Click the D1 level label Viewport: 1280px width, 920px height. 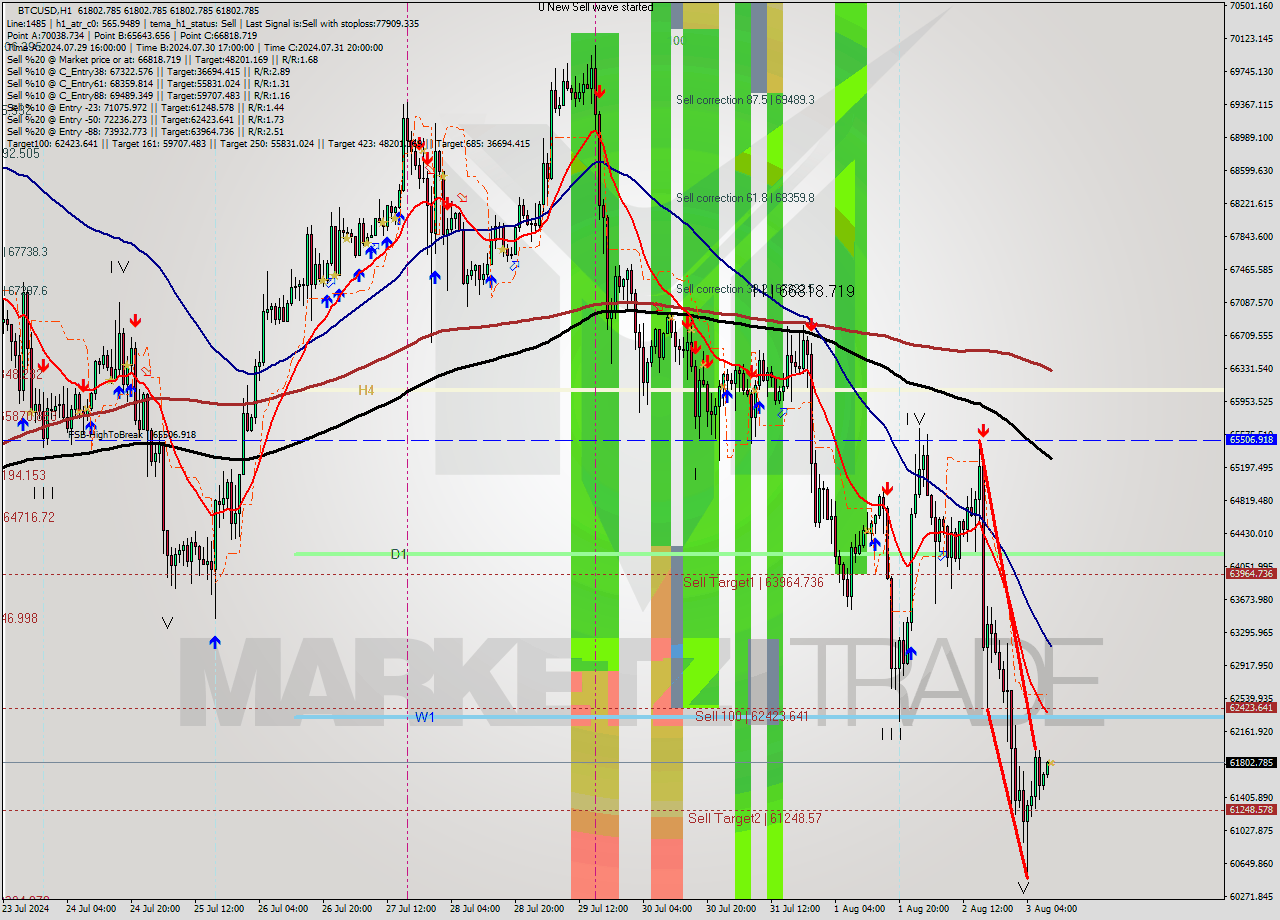398,554
